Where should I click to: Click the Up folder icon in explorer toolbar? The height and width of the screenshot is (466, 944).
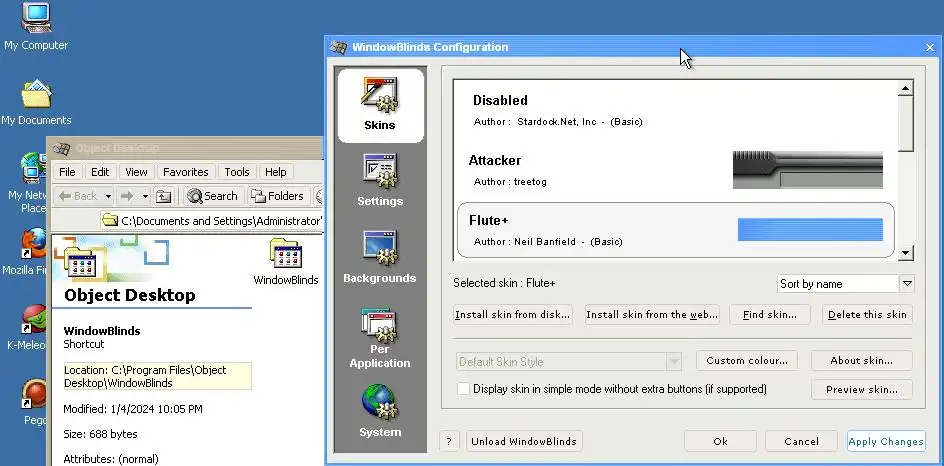click(x=163, y=196)
